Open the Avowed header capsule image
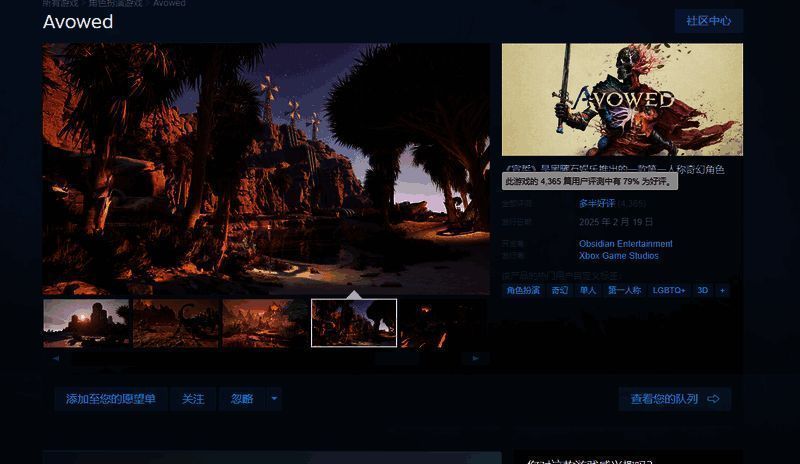 pos(622,99)
